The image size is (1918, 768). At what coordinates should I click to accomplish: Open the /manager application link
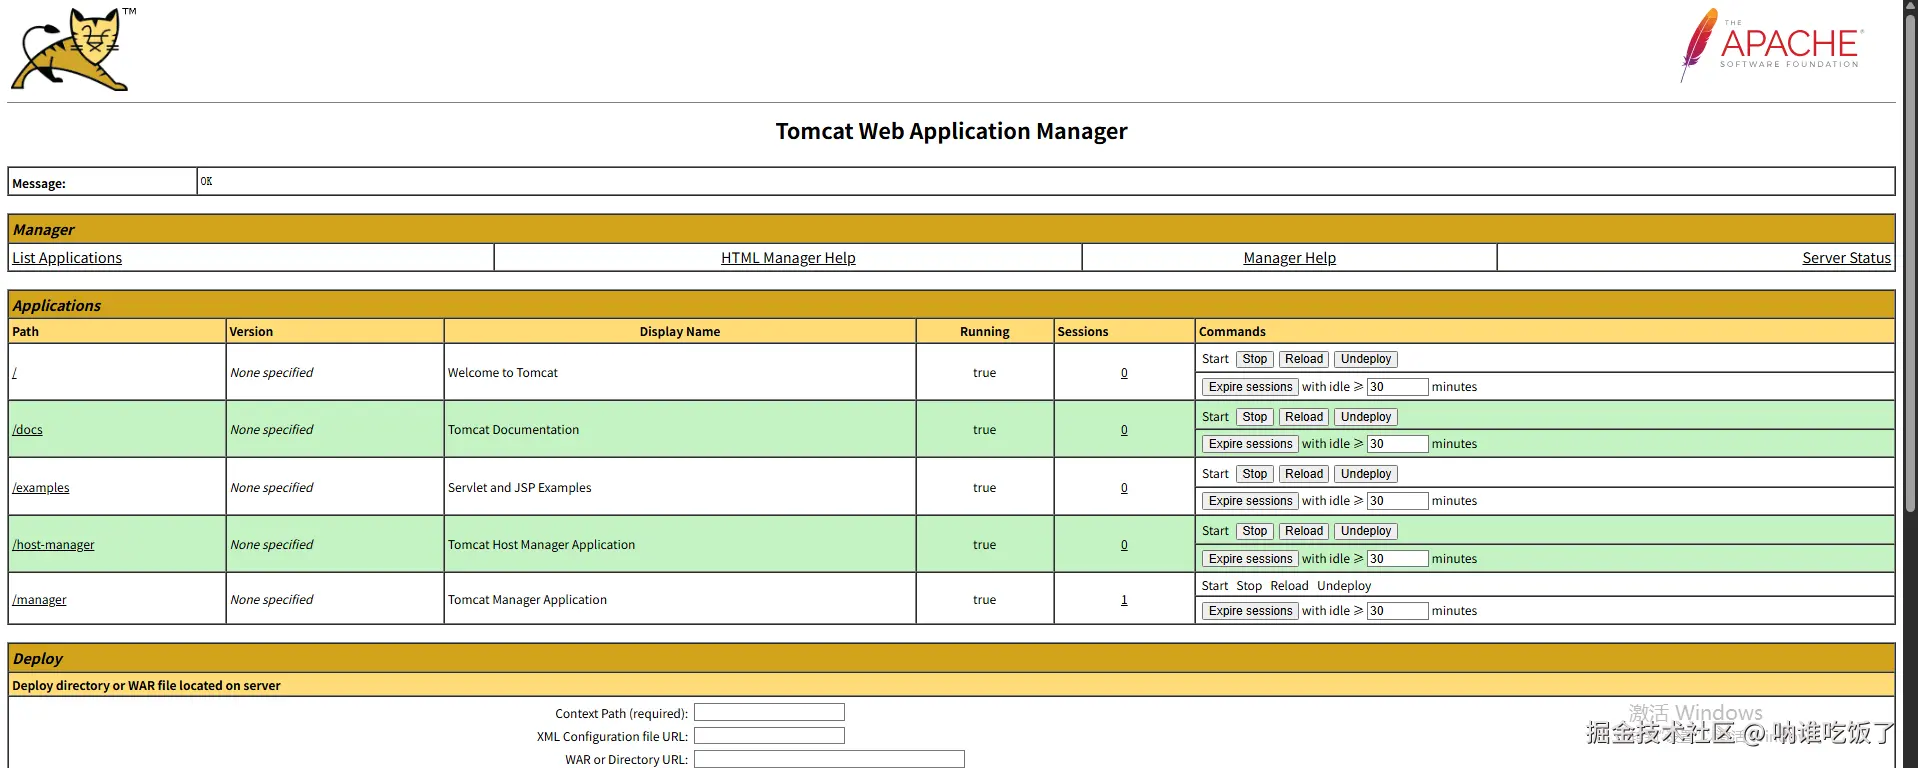pyautogui.click(x=39, y=600)
